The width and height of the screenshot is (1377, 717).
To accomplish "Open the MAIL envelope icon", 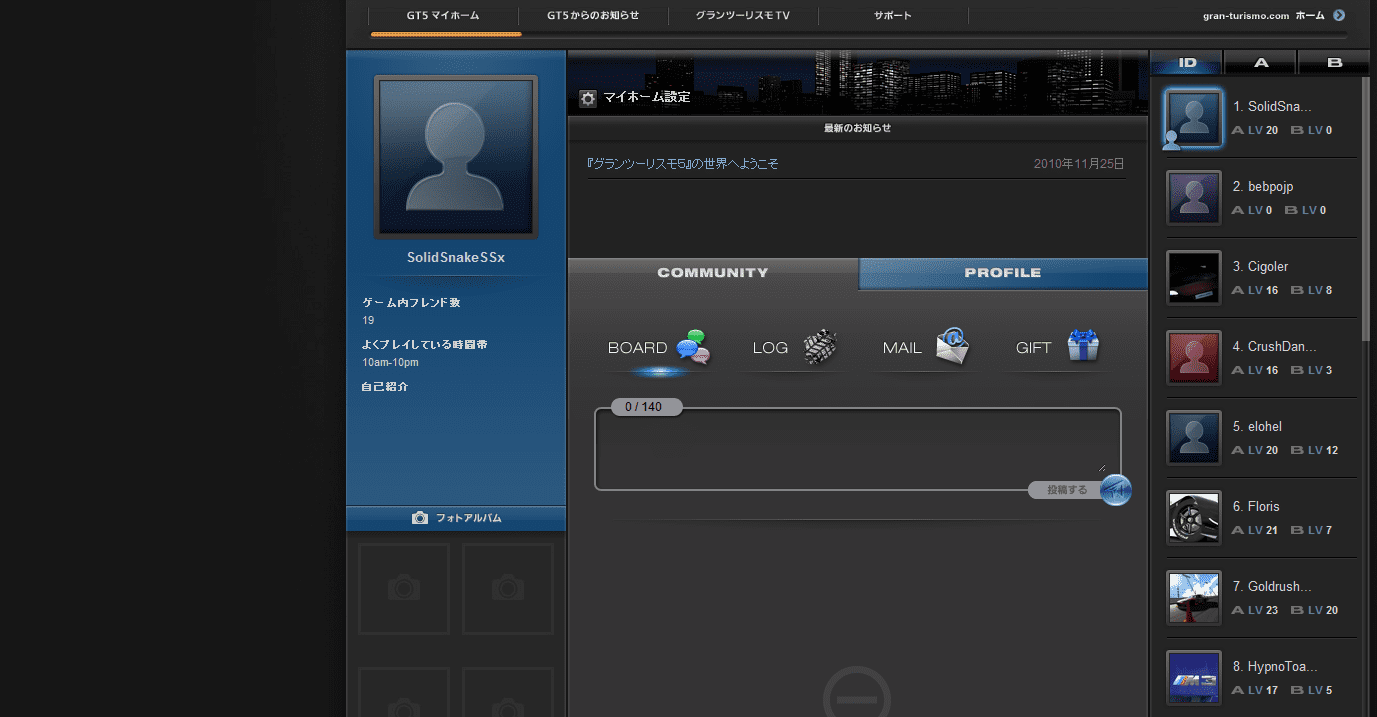I will (952, 347).
